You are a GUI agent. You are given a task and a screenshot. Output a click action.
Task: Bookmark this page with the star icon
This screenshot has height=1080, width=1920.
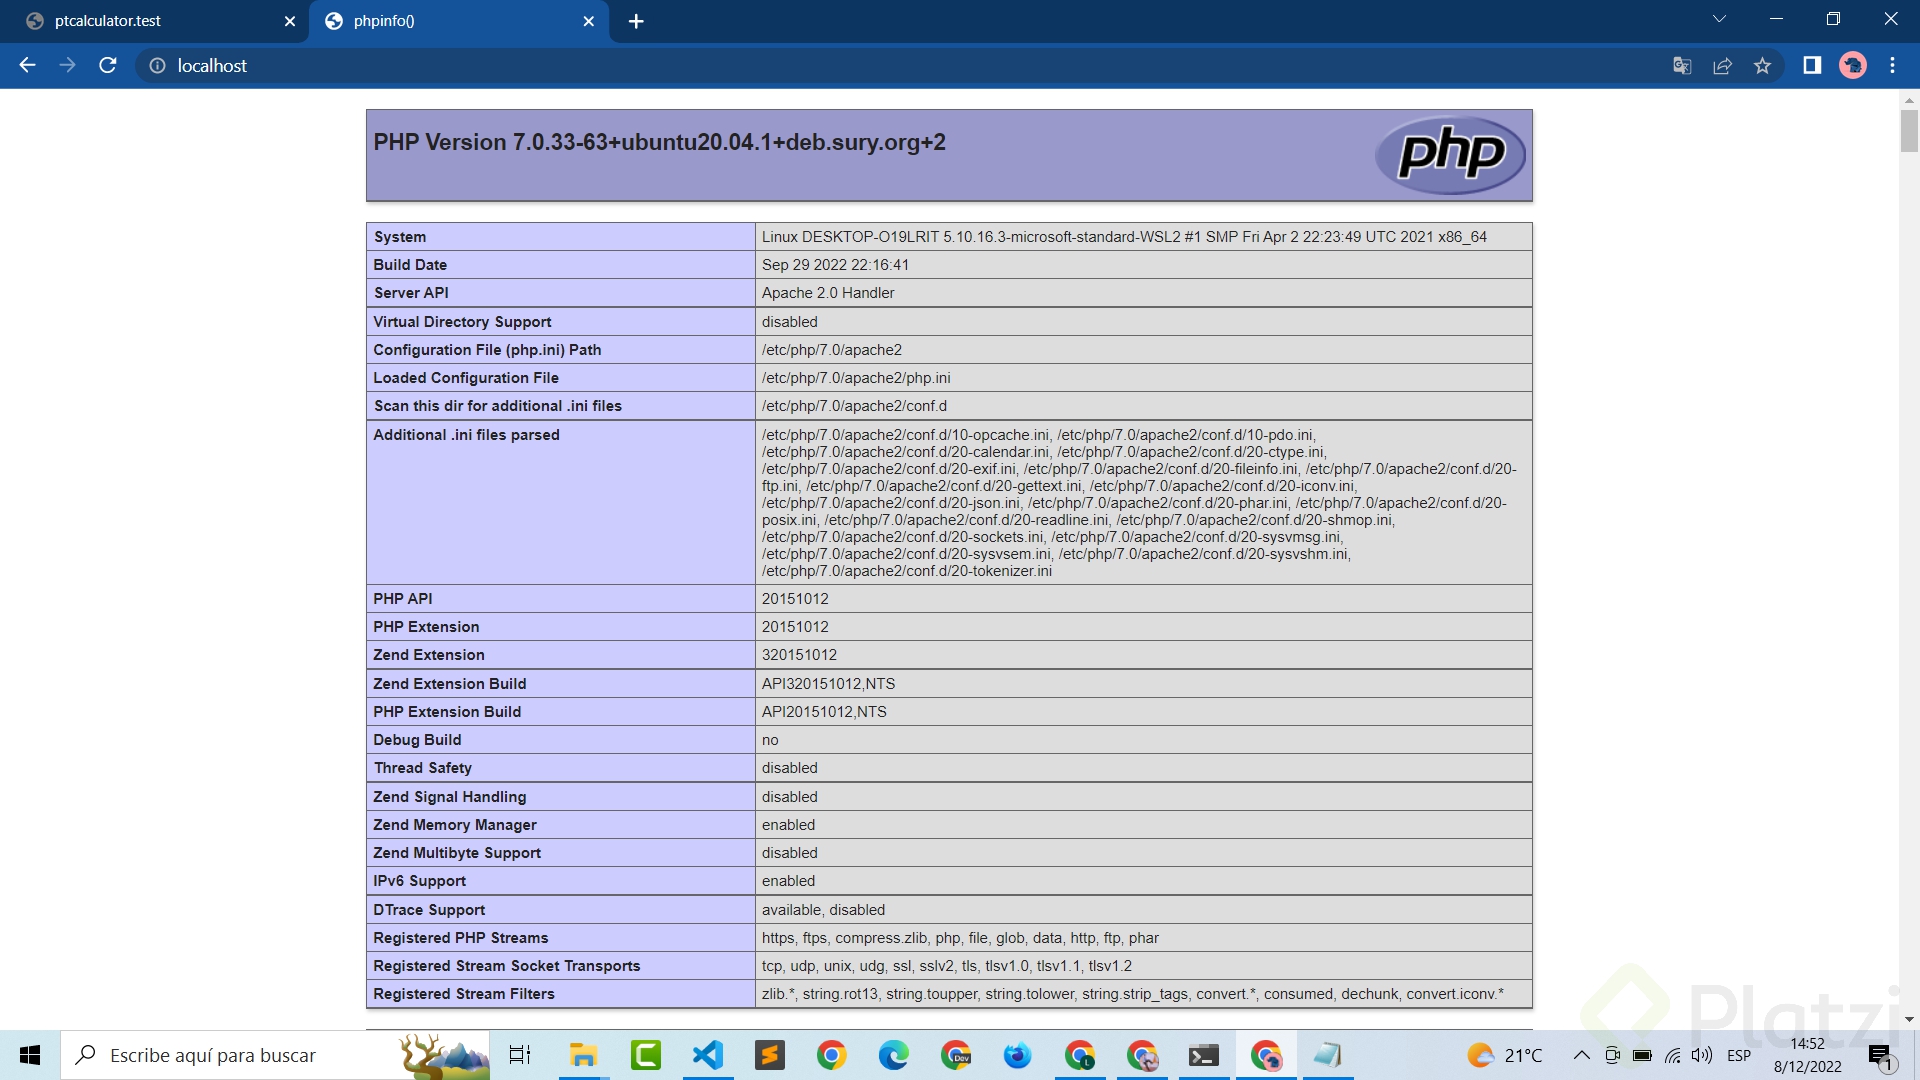1762,65
